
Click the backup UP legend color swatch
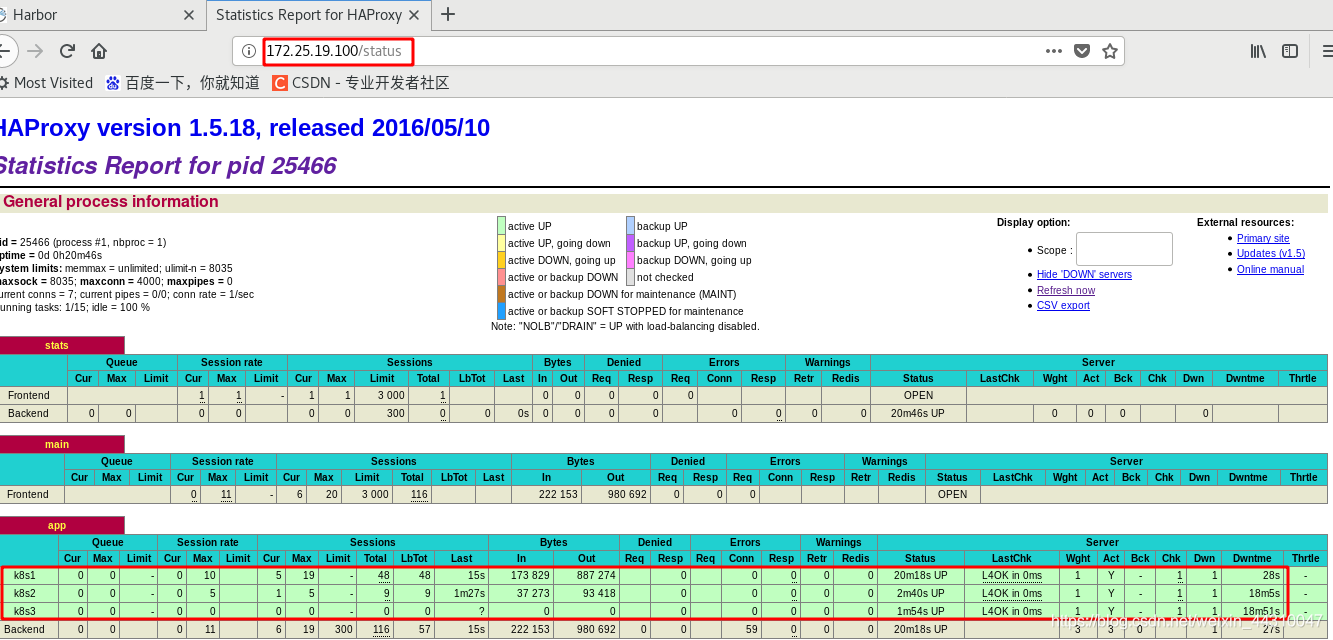point(630,226)
